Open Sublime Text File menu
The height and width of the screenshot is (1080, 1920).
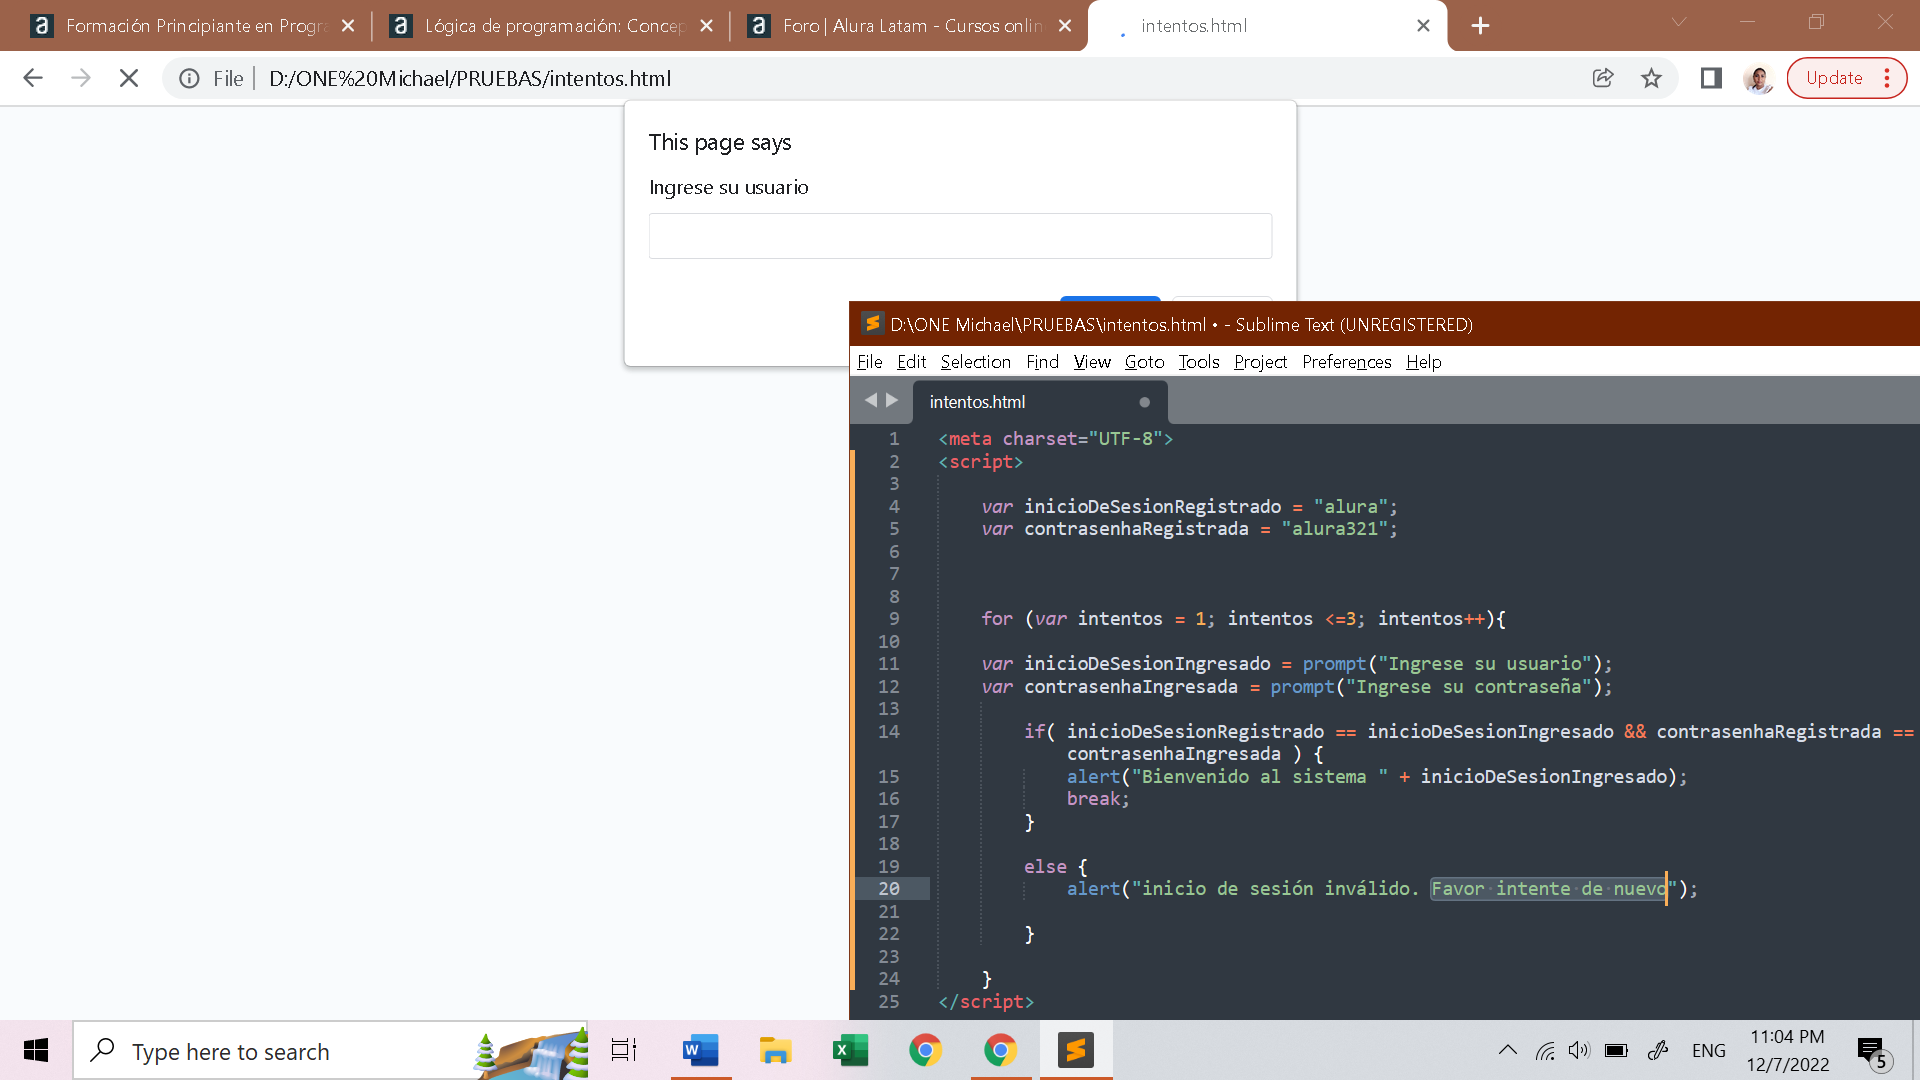pyautogui.click(x=870, y=362)
